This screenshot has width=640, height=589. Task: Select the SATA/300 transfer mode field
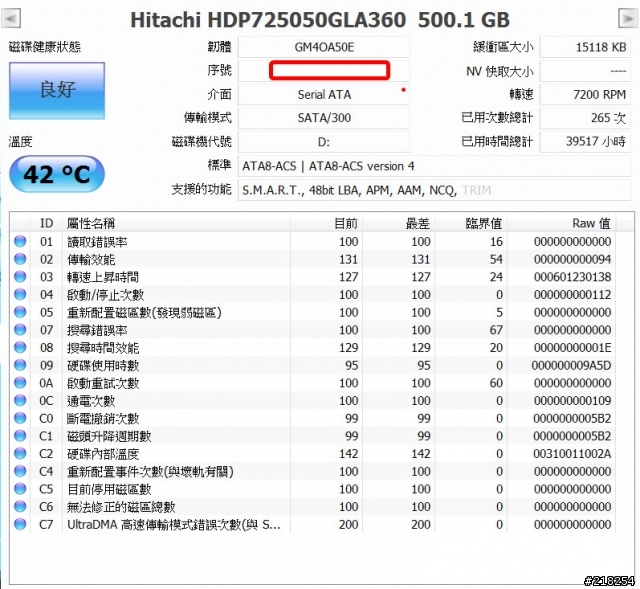coord(324,118)
